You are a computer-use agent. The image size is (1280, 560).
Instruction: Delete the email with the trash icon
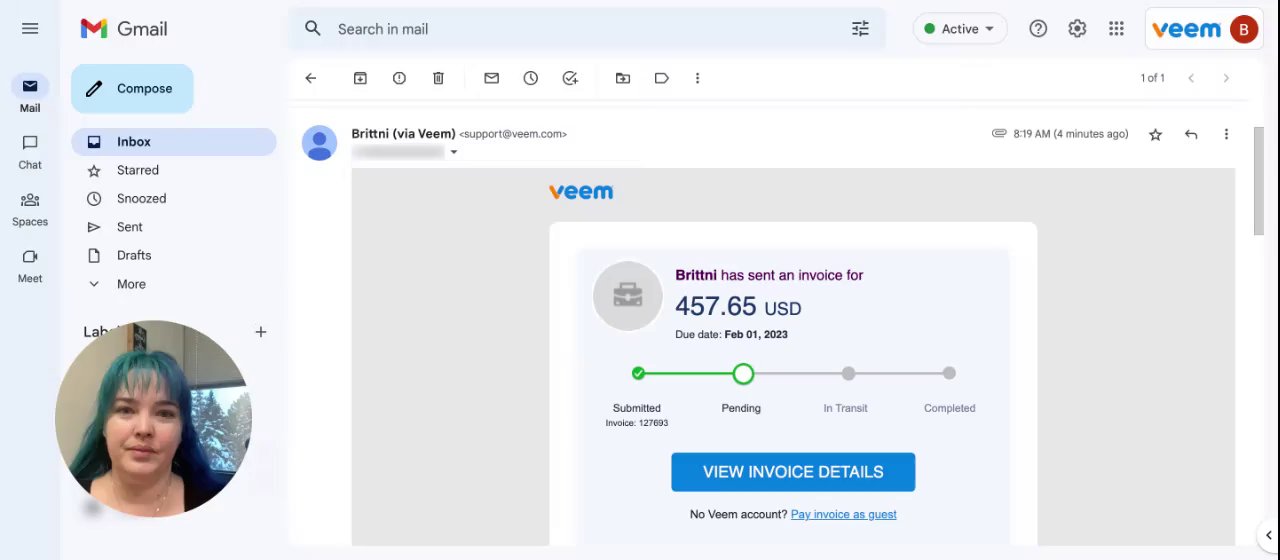(x=438, y=78)
